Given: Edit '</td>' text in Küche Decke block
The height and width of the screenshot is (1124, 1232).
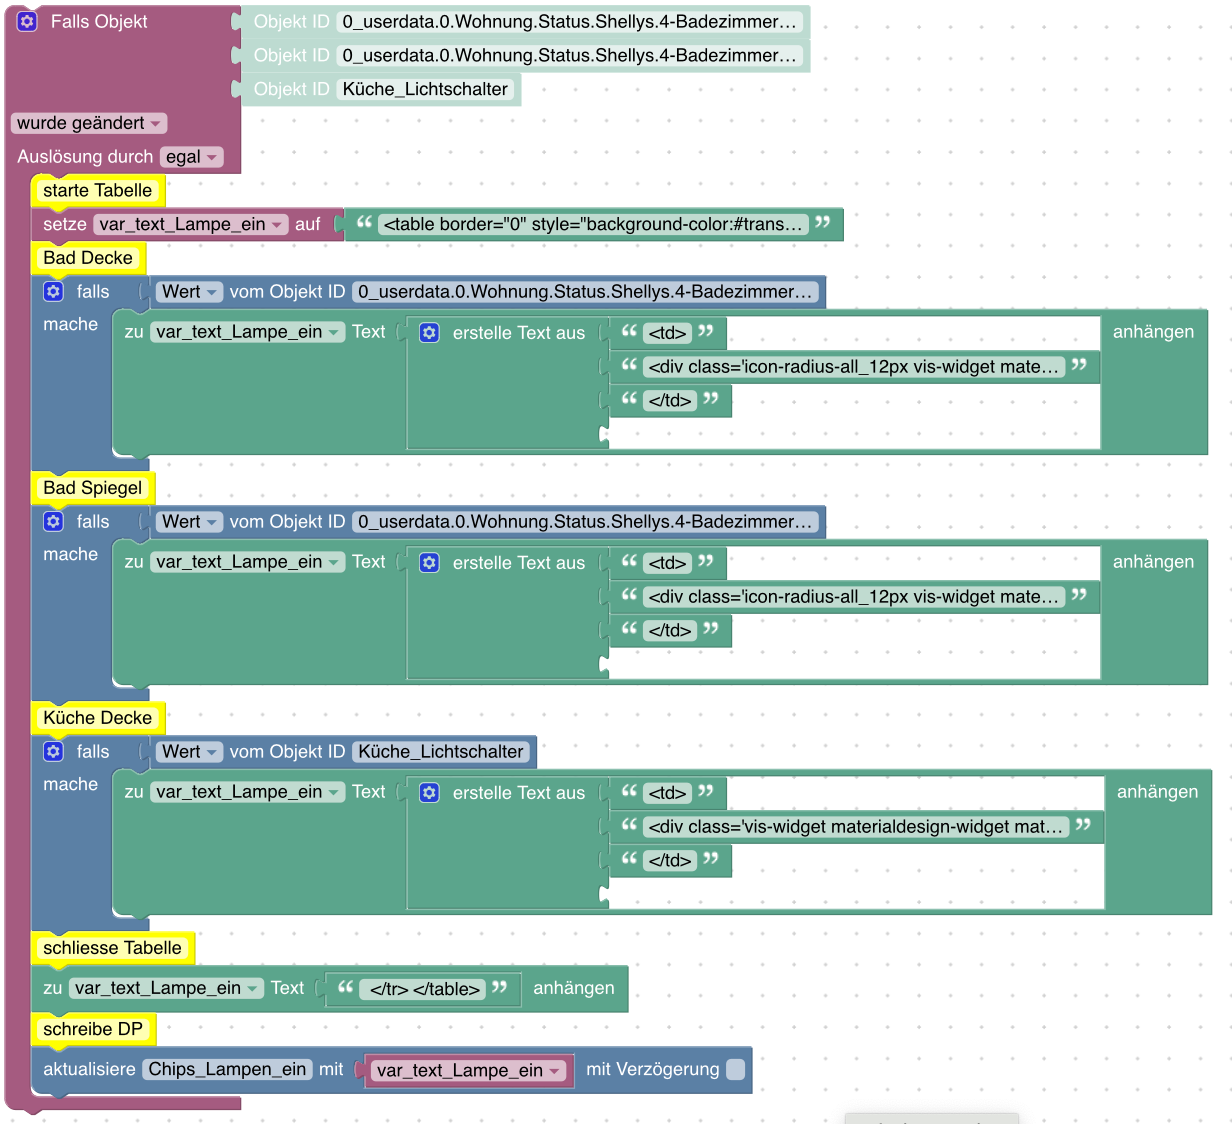Looking at the screenshot, I should click(670, 860).
